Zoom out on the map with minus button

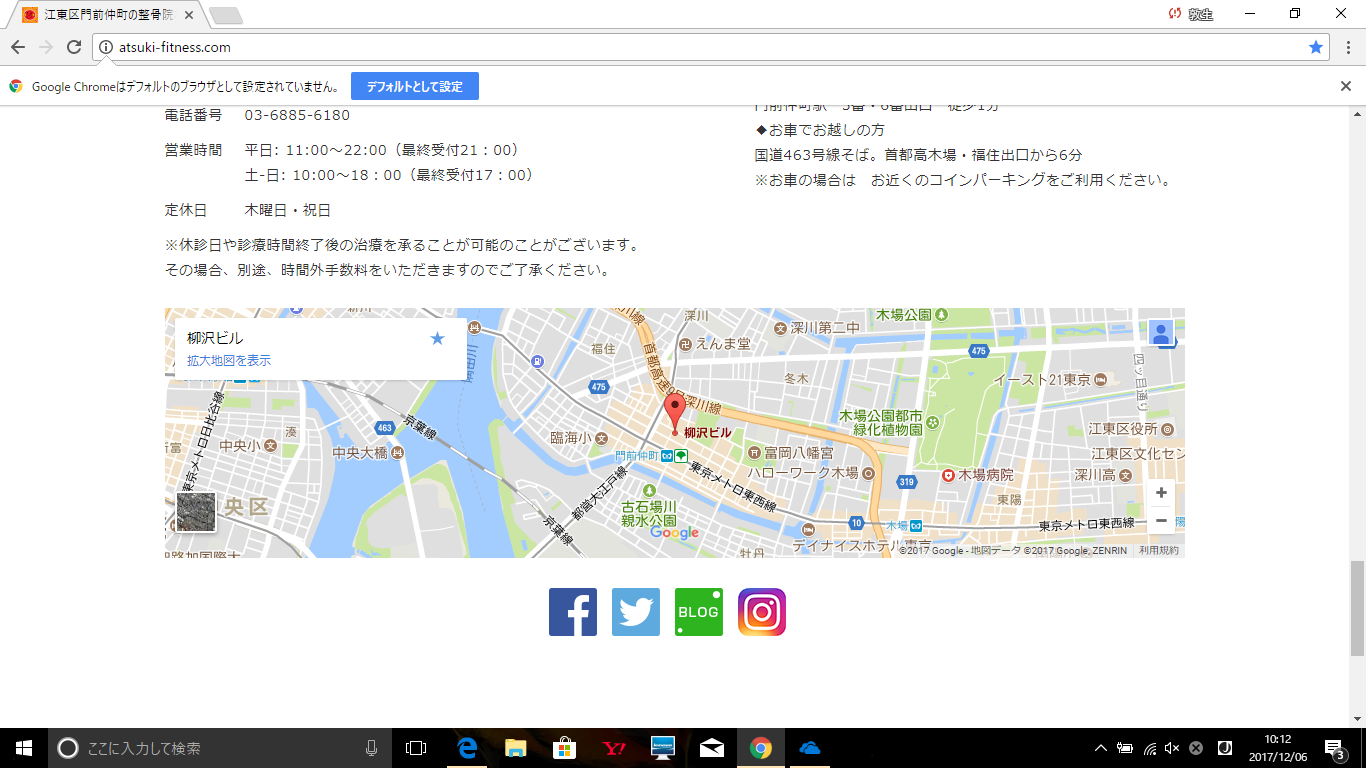(x=1161, y=521)
